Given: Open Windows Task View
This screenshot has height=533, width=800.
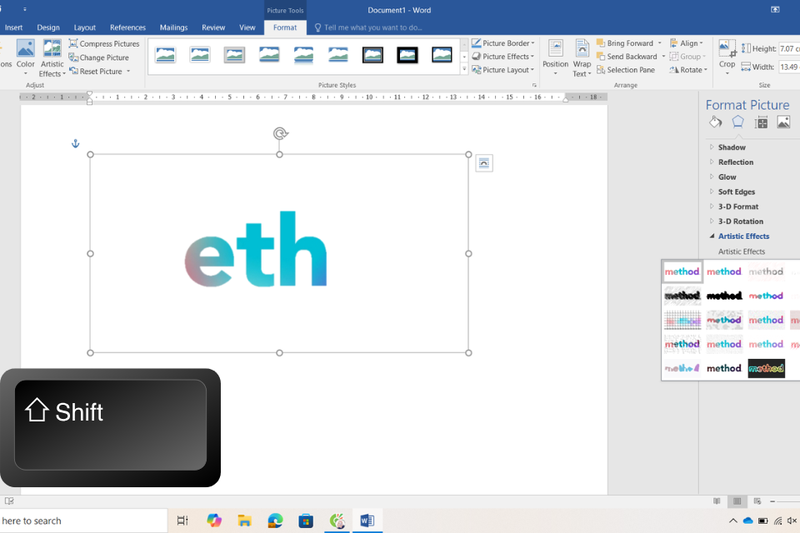Looking at the screenshot, I should [182, 521].
